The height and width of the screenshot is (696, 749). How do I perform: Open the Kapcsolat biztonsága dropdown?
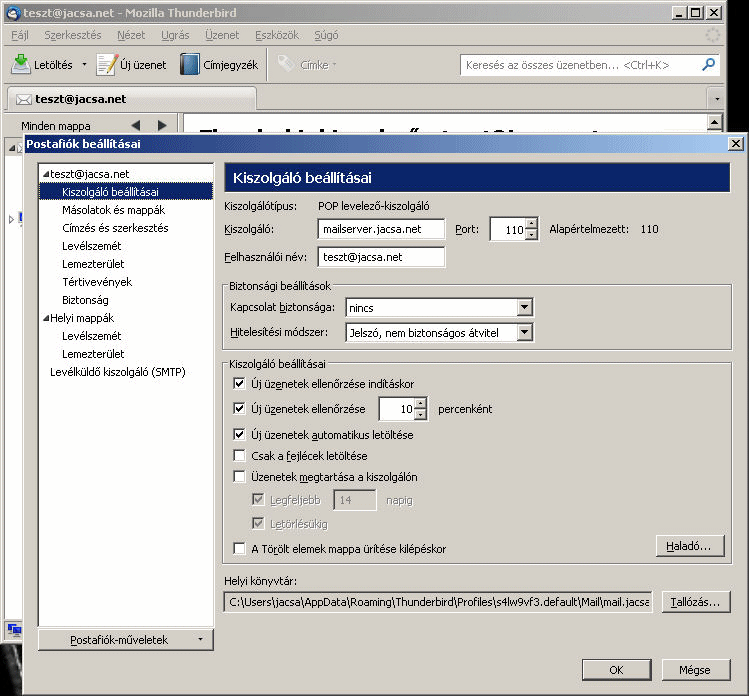coord(439,308)
